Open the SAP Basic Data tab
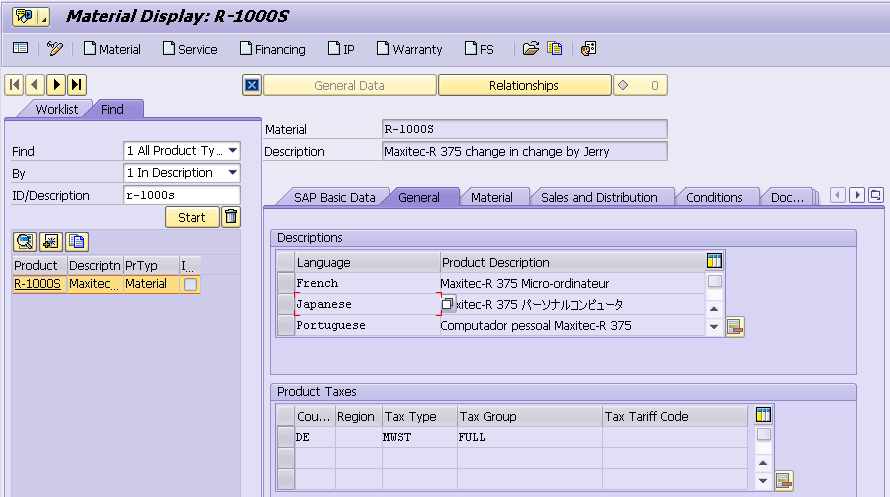This screenshot has height=497, width=890. coord(334,197)
